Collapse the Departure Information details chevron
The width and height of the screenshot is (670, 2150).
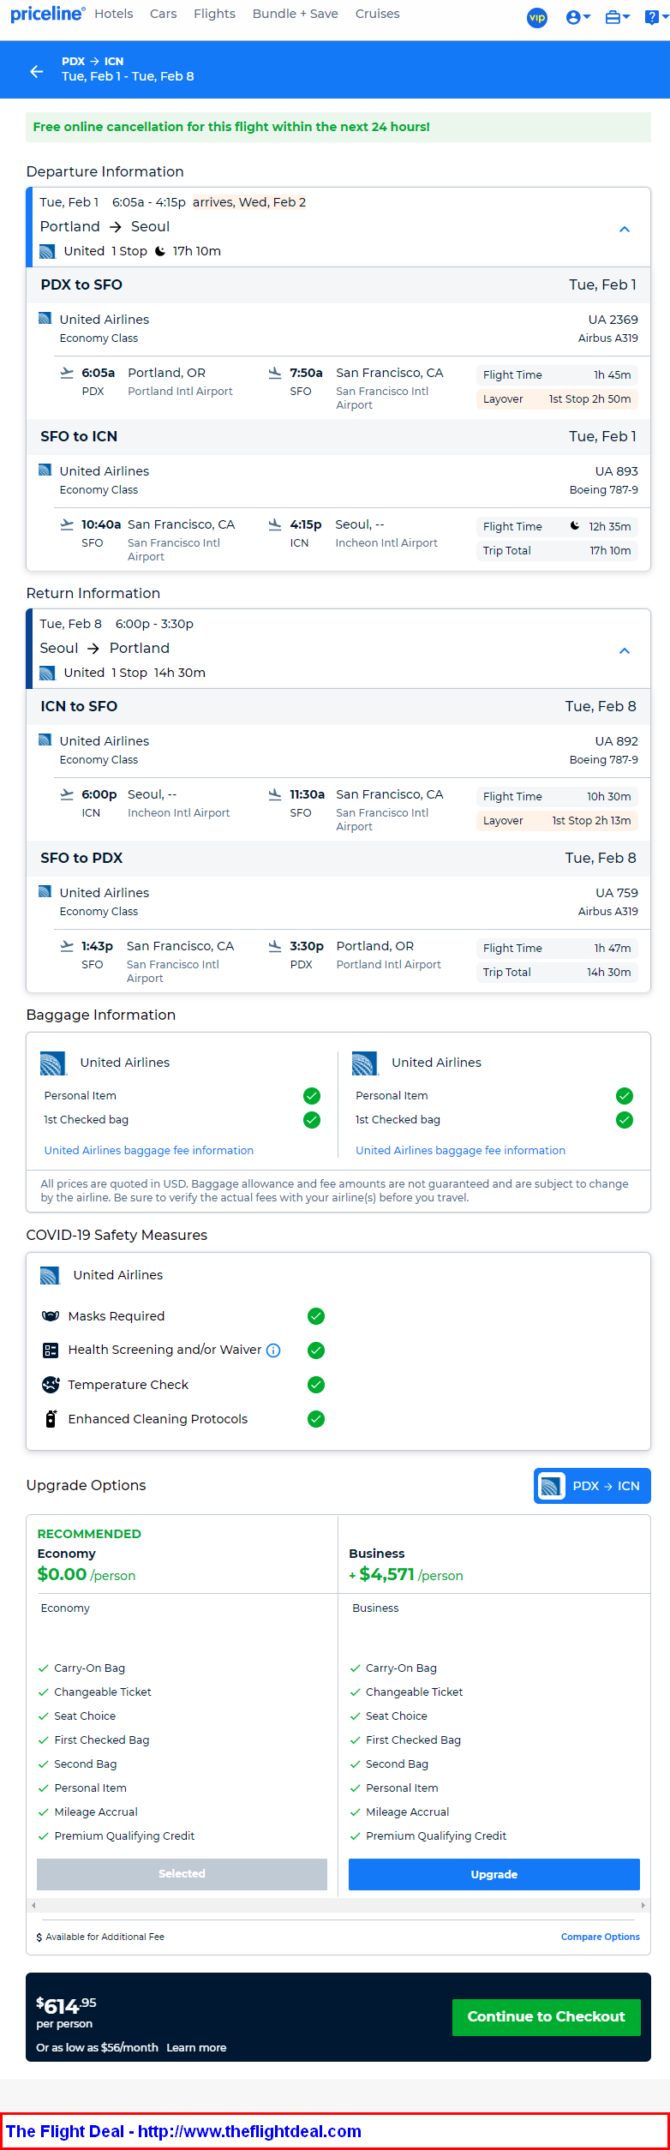(x=624, y=229)
